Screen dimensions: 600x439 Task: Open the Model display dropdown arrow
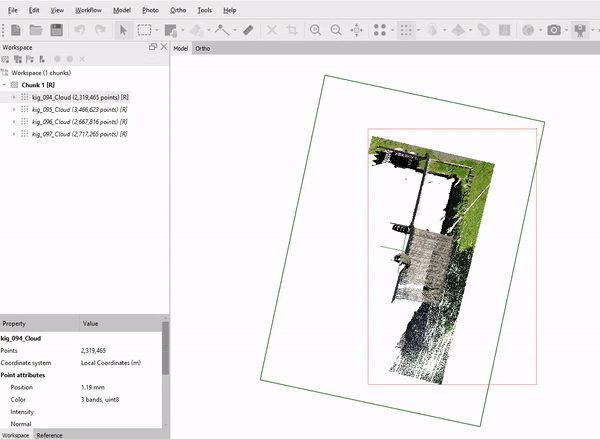[x=444, y=30]
